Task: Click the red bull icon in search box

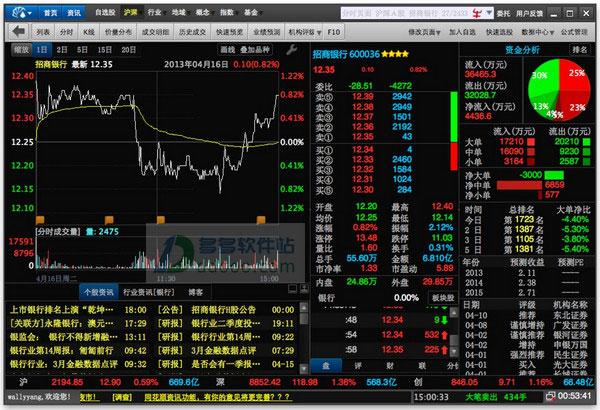Action: 477,13
